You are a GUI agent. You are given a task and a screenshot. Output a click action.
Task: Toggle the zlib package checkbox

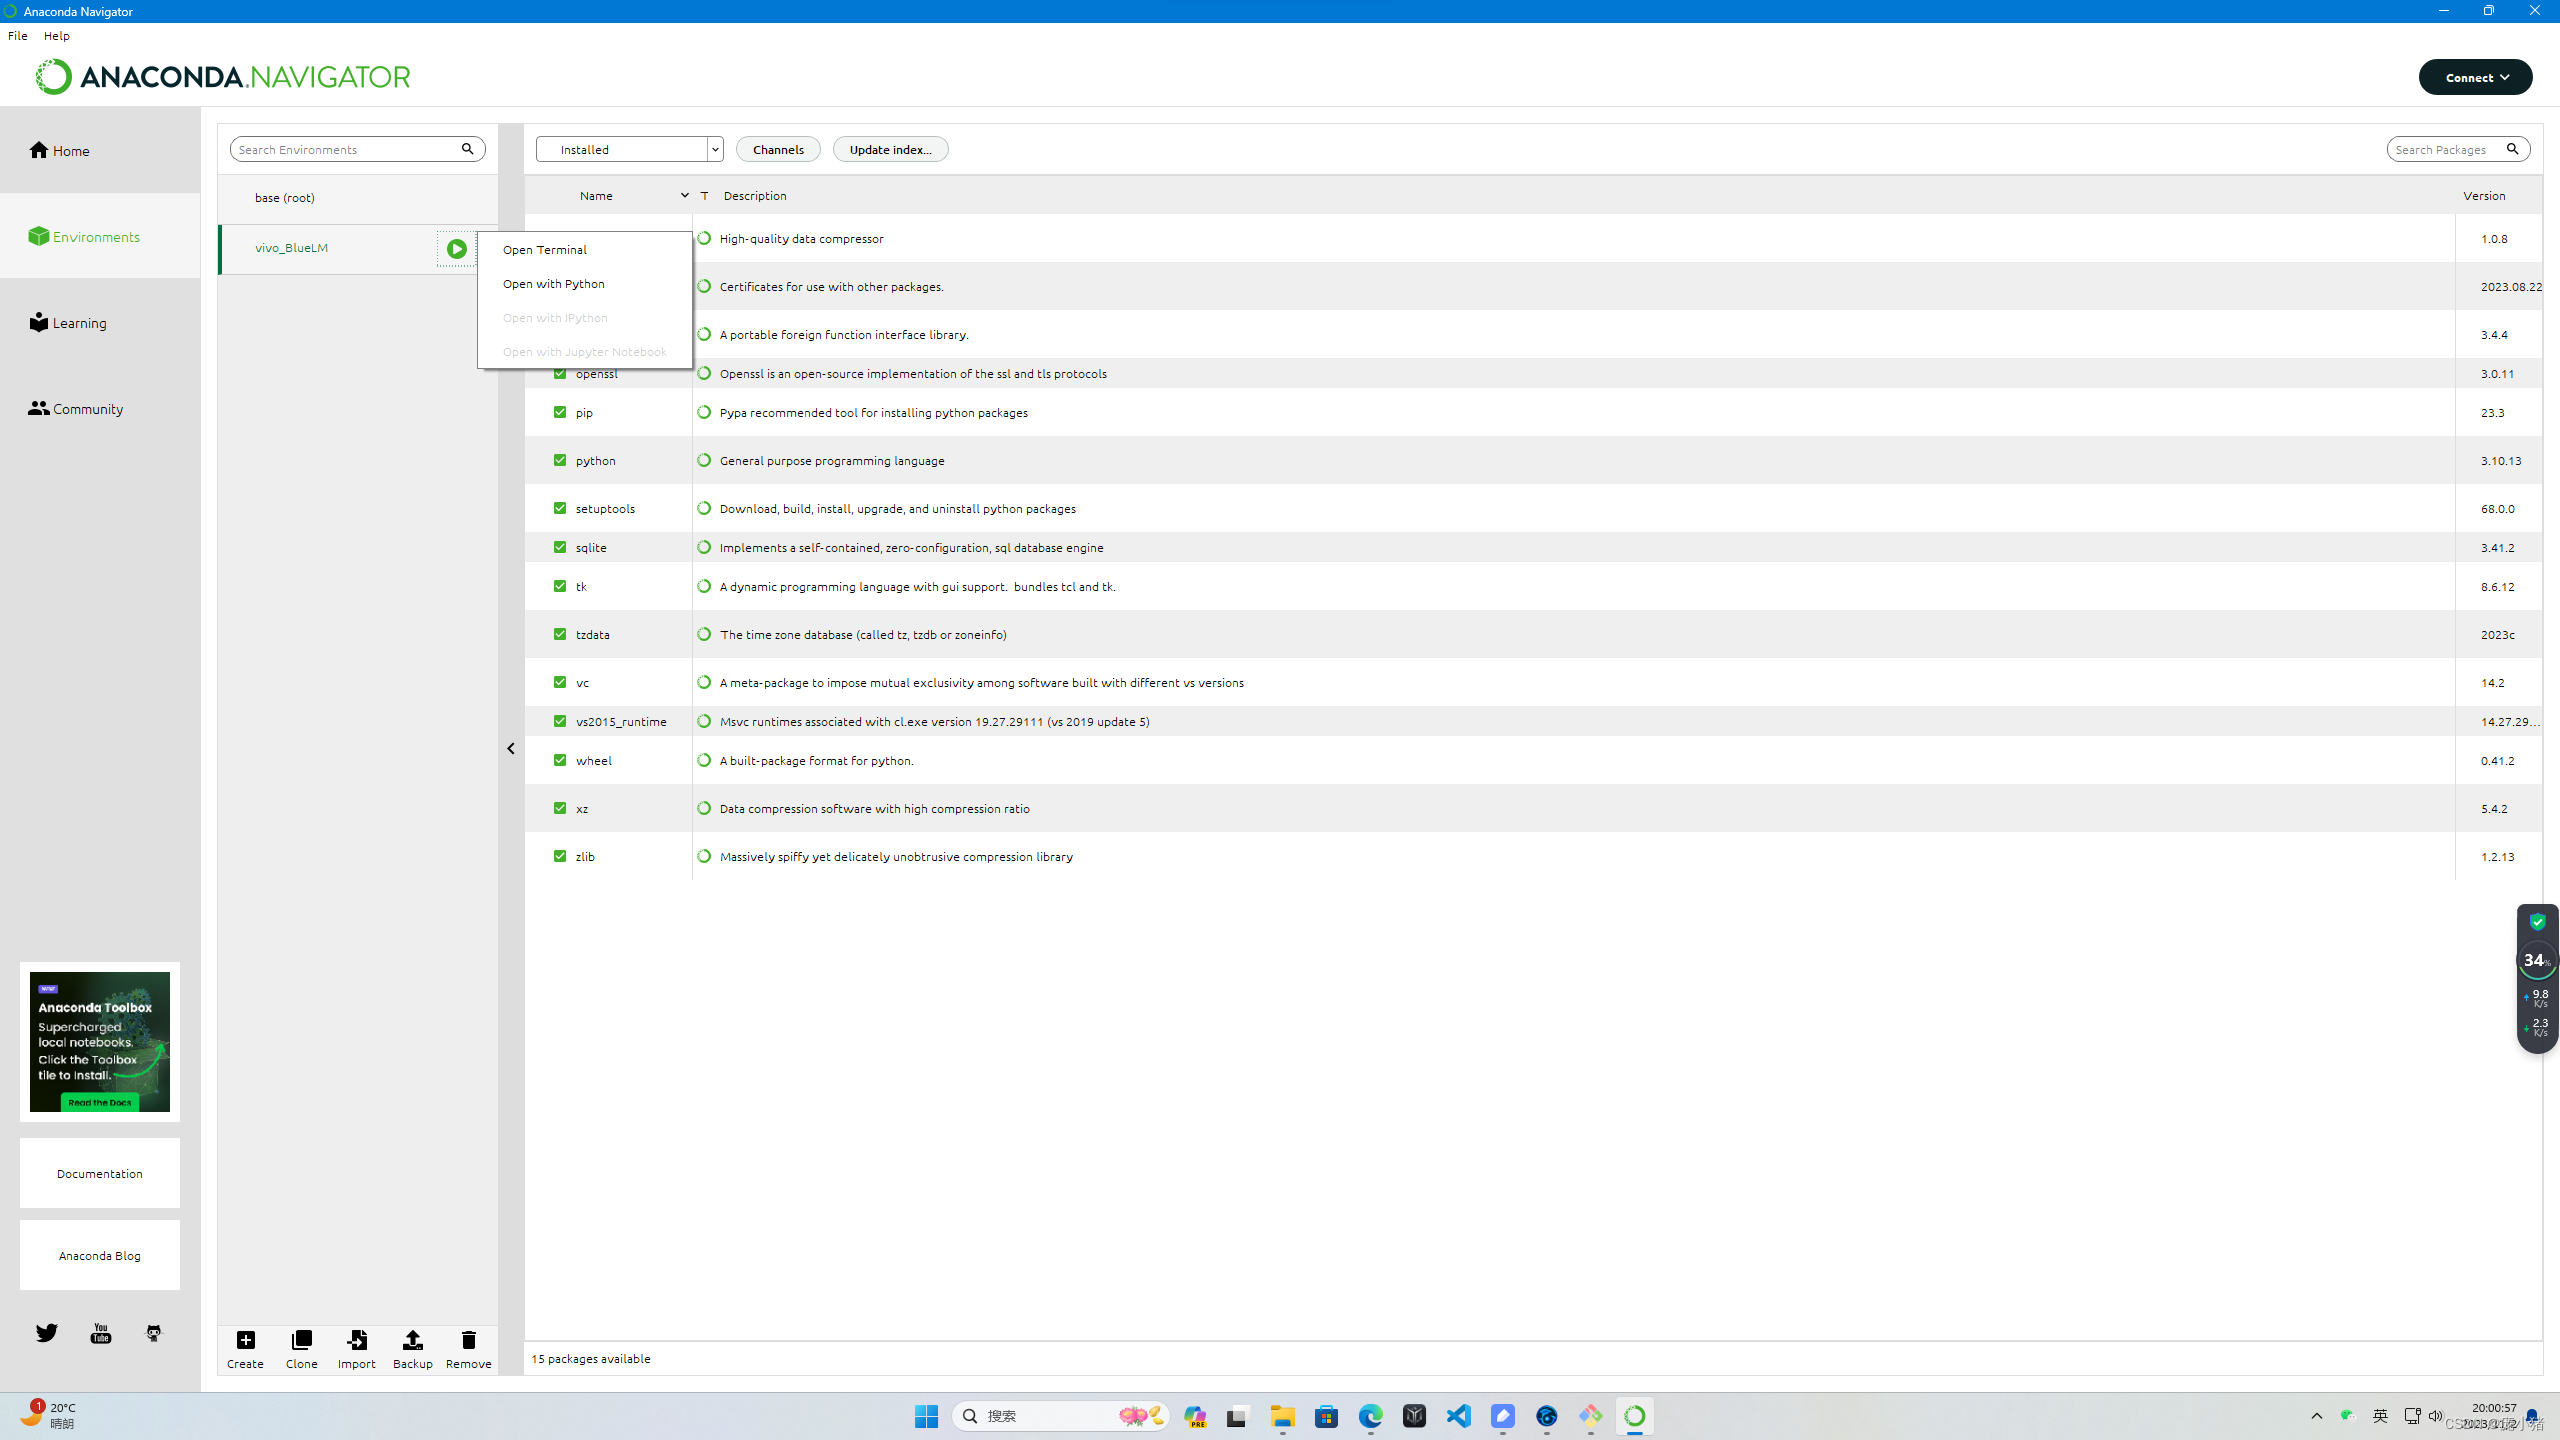[x=560, y=856]
